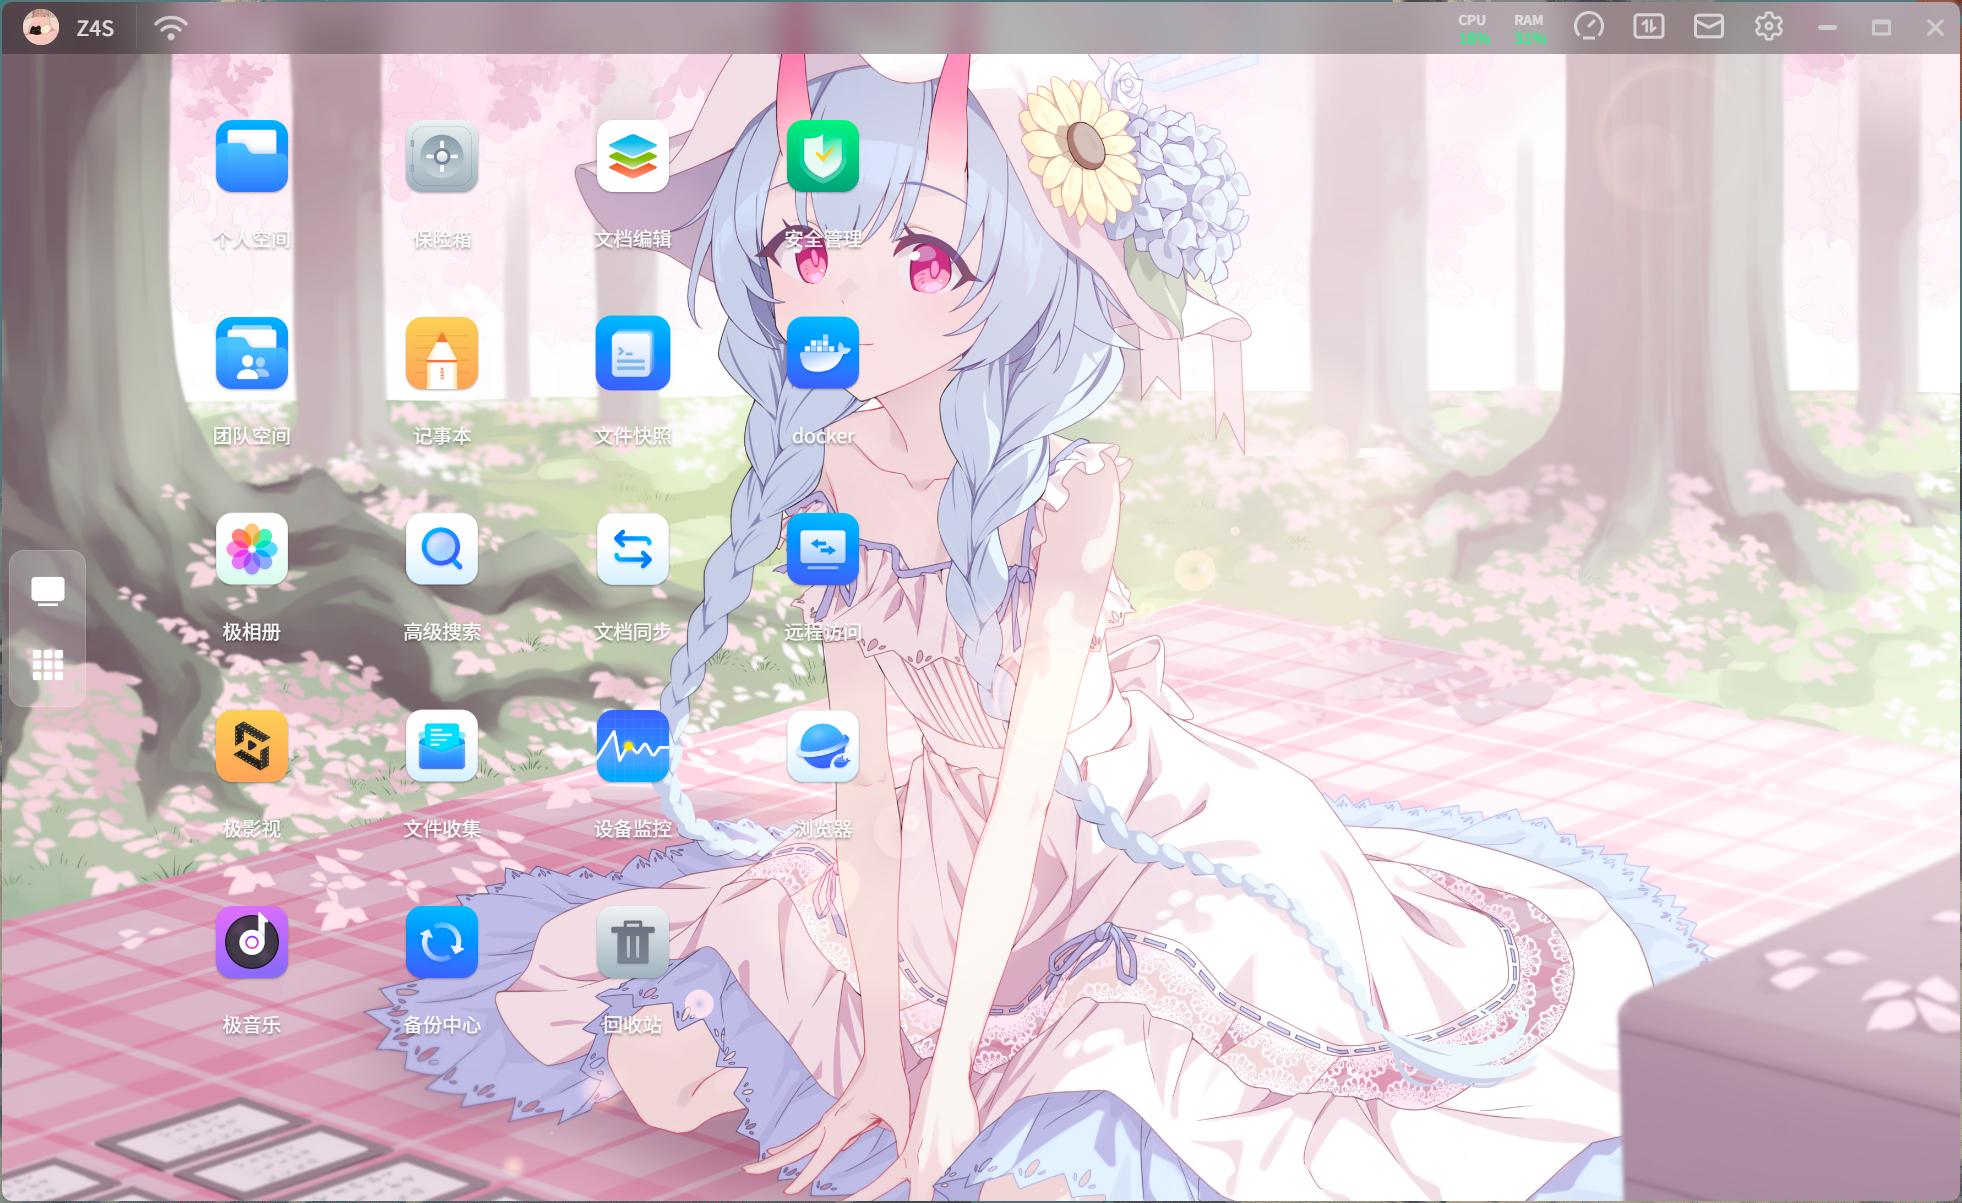Launch the 记事本 notepad app
Screen dimensions: 1962x1203
(442, 353)
